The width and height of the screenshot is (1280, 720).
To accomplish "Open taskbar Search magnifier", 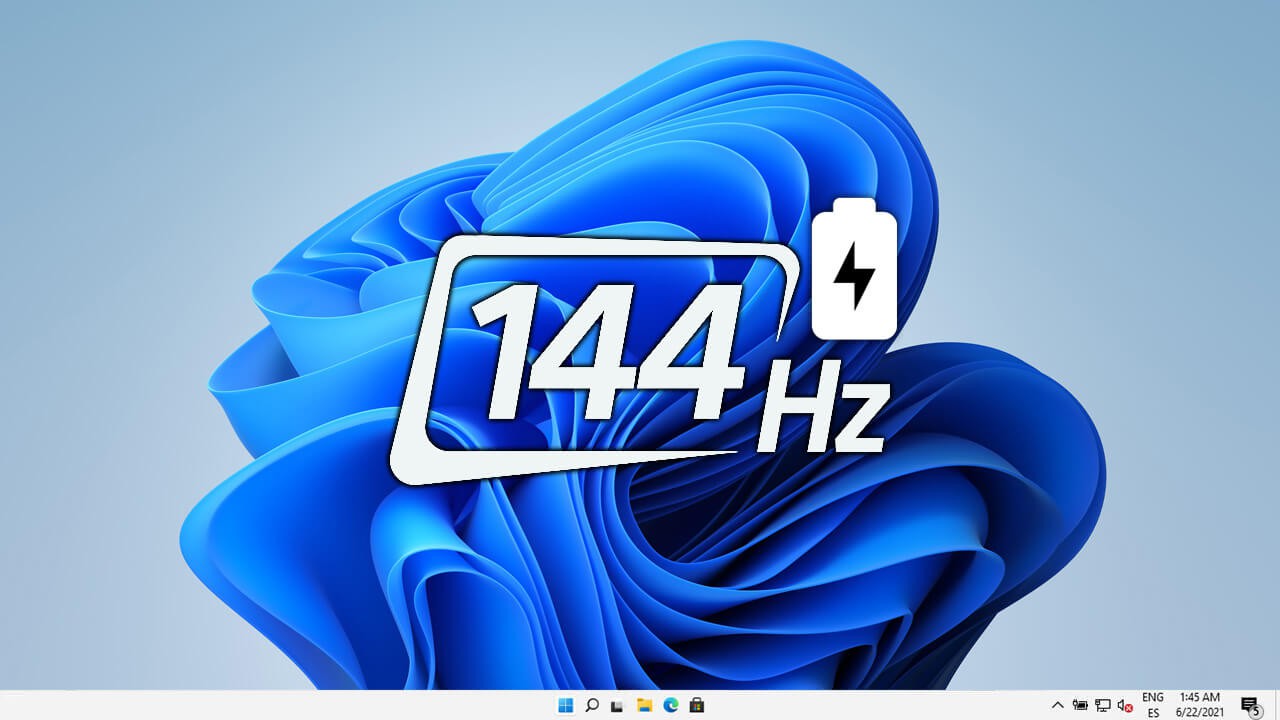I will 592,705.
